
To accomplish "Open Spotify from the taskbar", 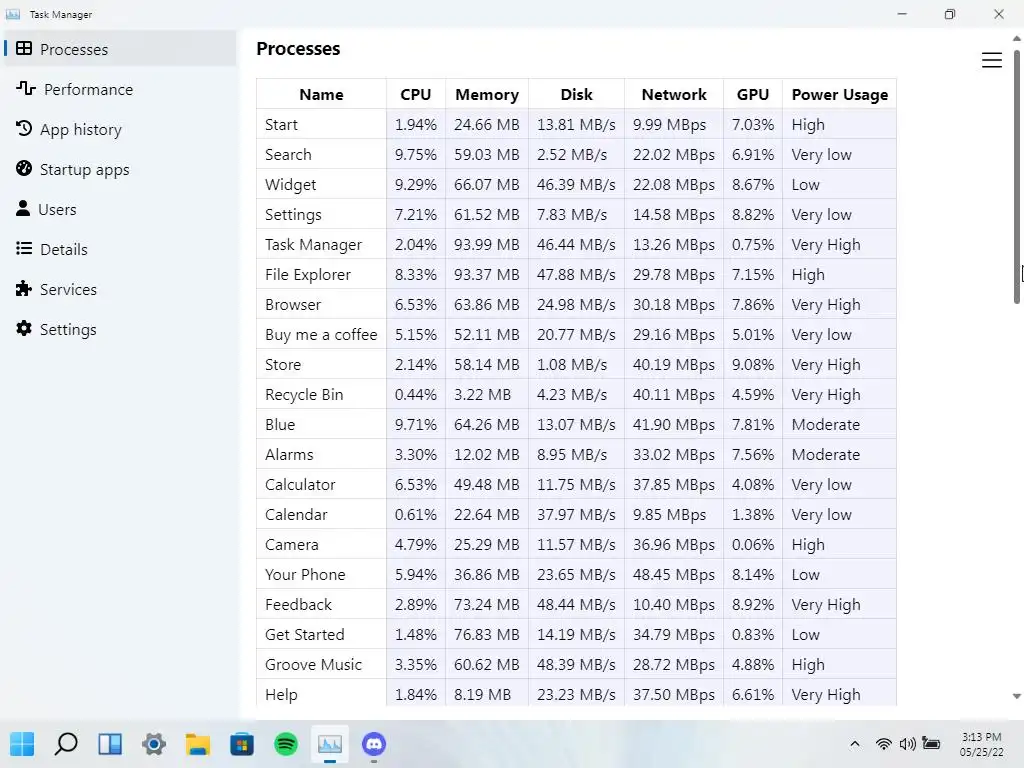I will point(286,744).
